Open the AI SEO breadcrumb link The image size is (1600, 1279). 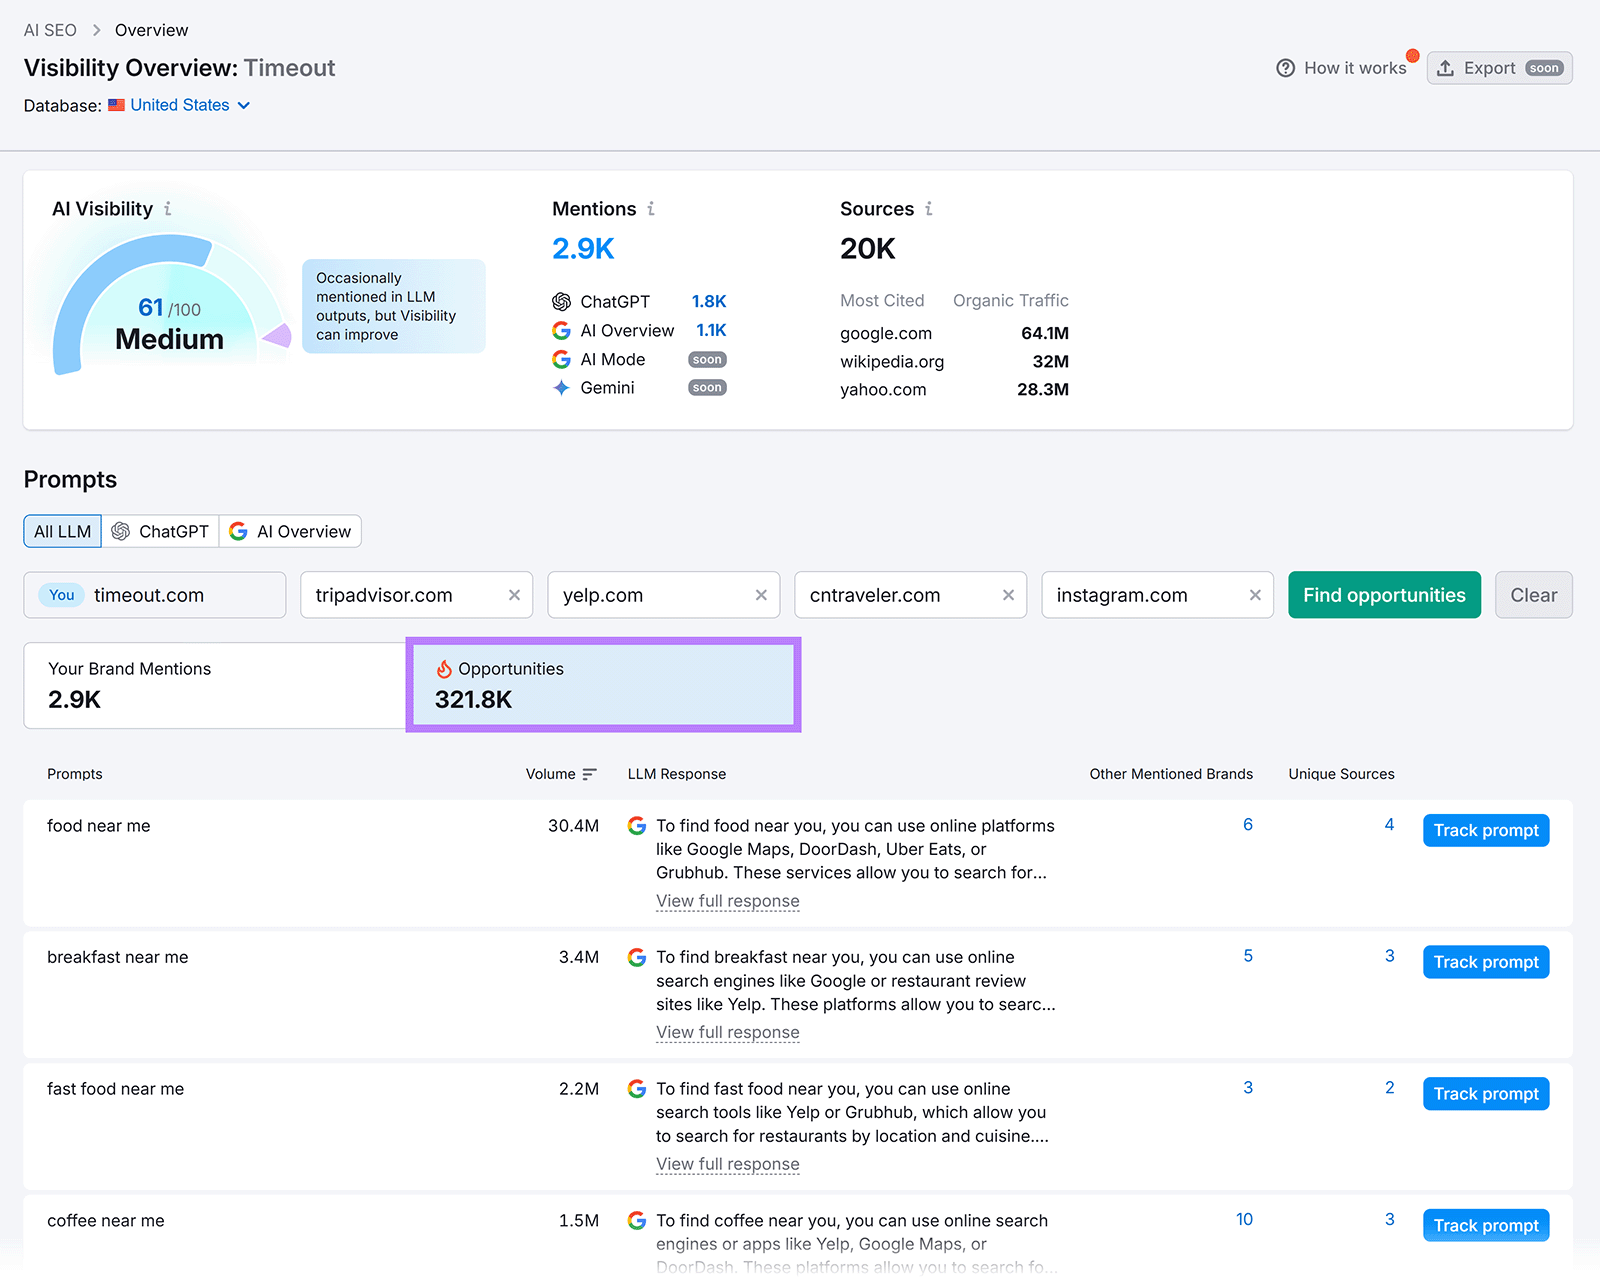50,30
